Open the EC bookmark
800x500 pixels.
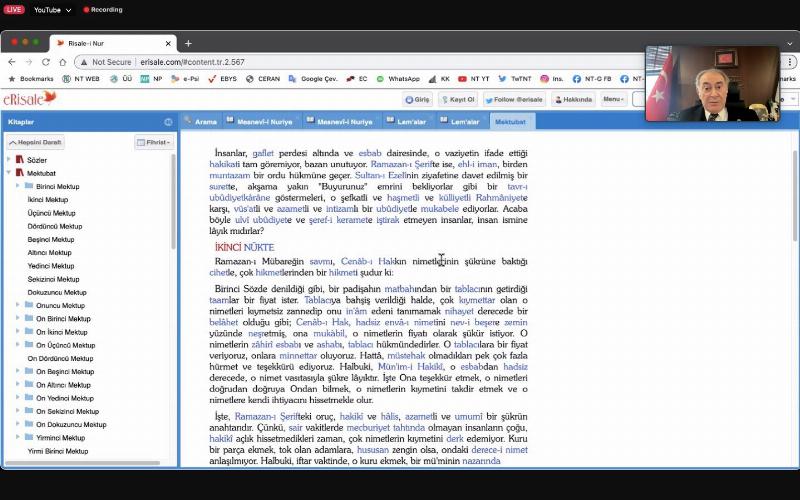point(357,79)
